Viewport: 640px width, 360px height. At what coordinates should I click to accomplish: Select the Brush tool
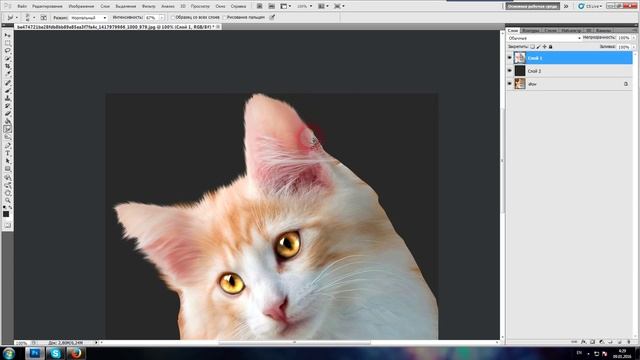tap(7, 90)
